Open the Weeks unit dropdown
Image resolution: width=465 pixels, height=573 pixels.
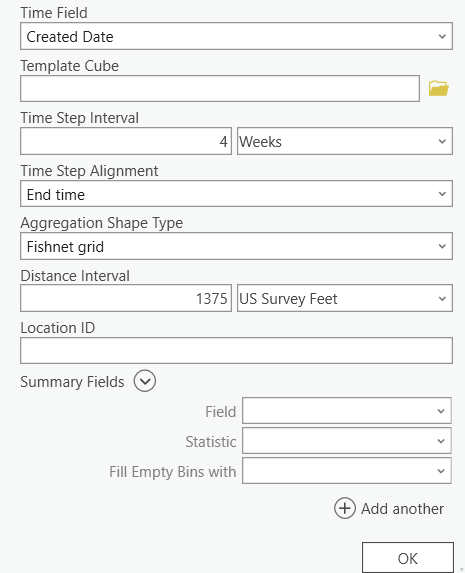pos(345,141)
